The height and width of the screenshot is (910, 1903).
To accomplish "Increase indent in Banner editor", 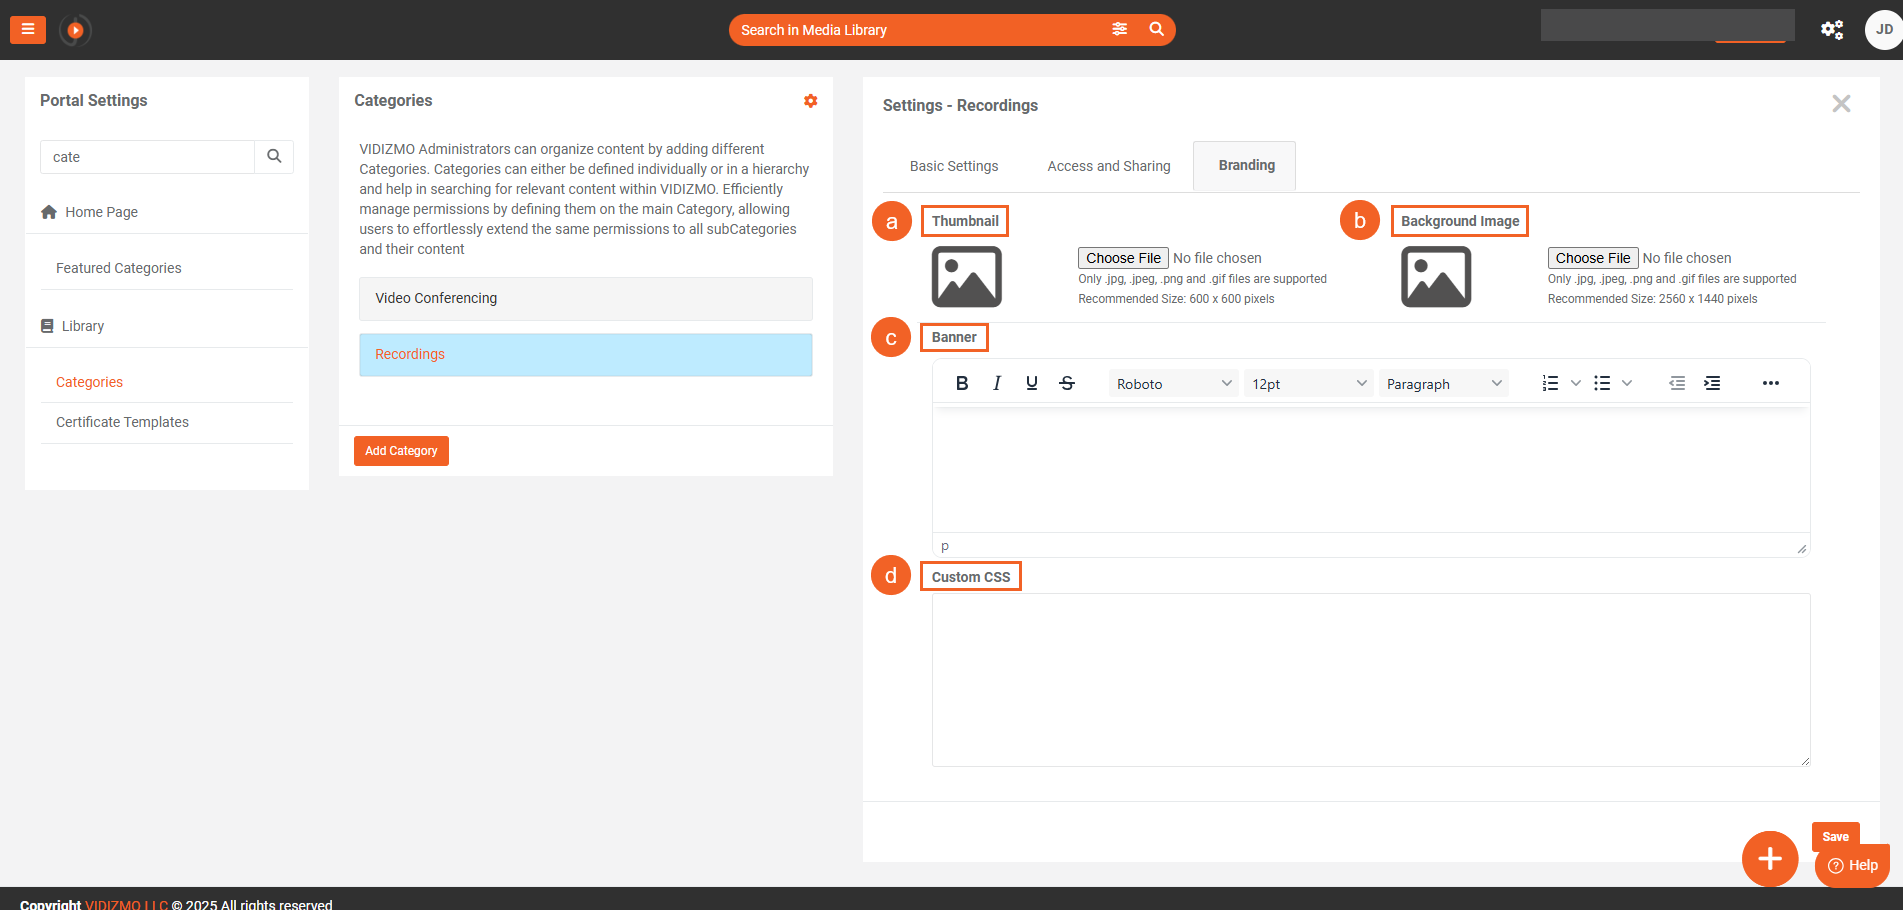I will point(1712,384).
